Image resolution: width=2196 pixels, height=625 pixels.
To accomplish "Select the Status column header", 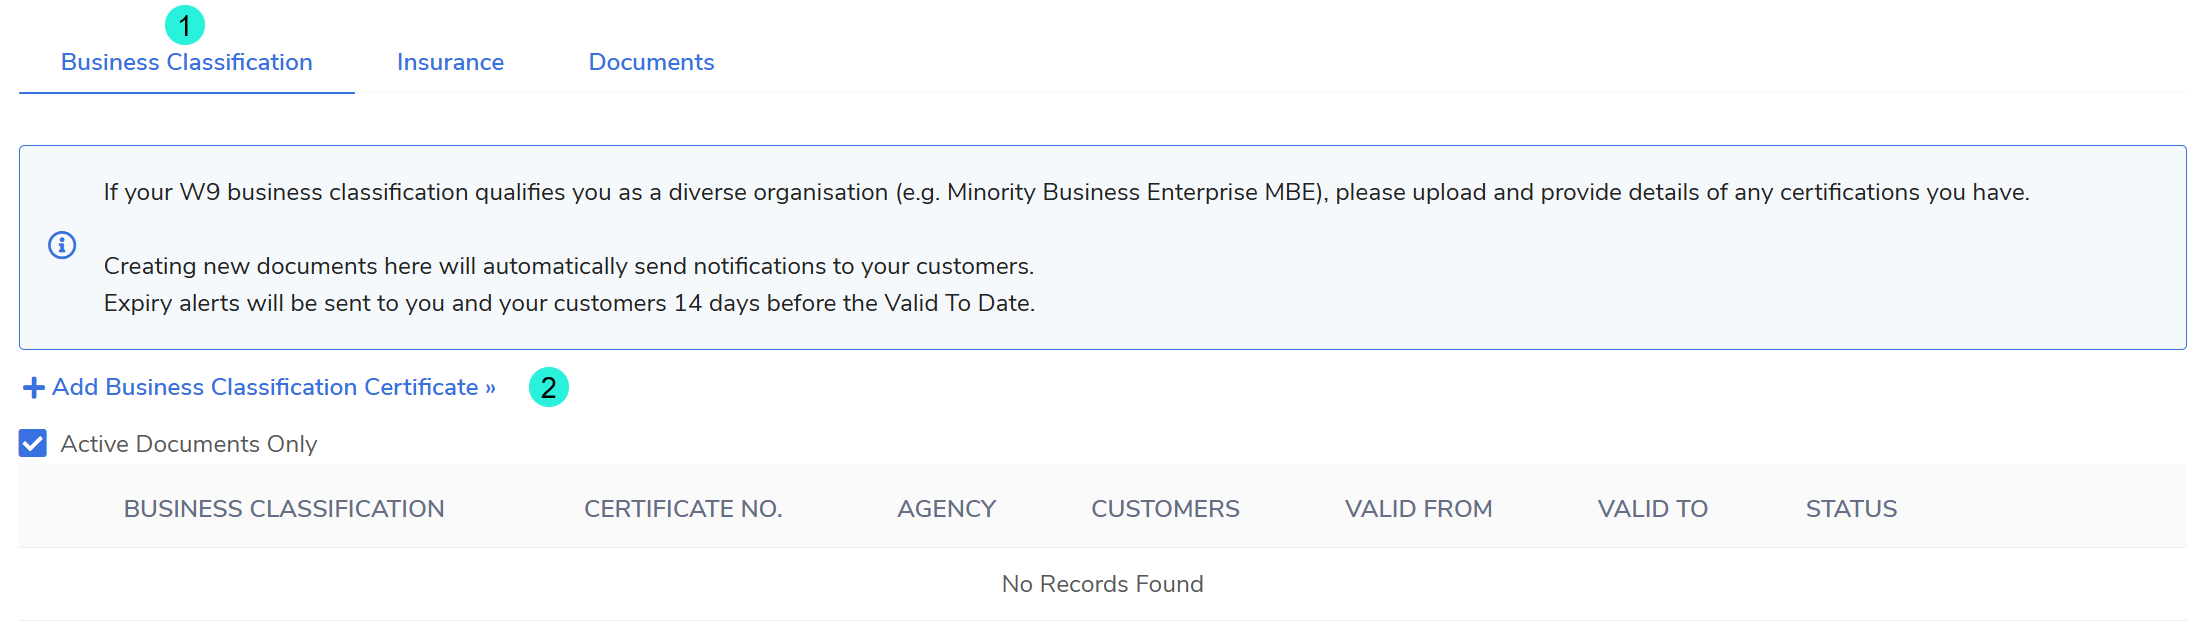I will [x=1851, y=509].
